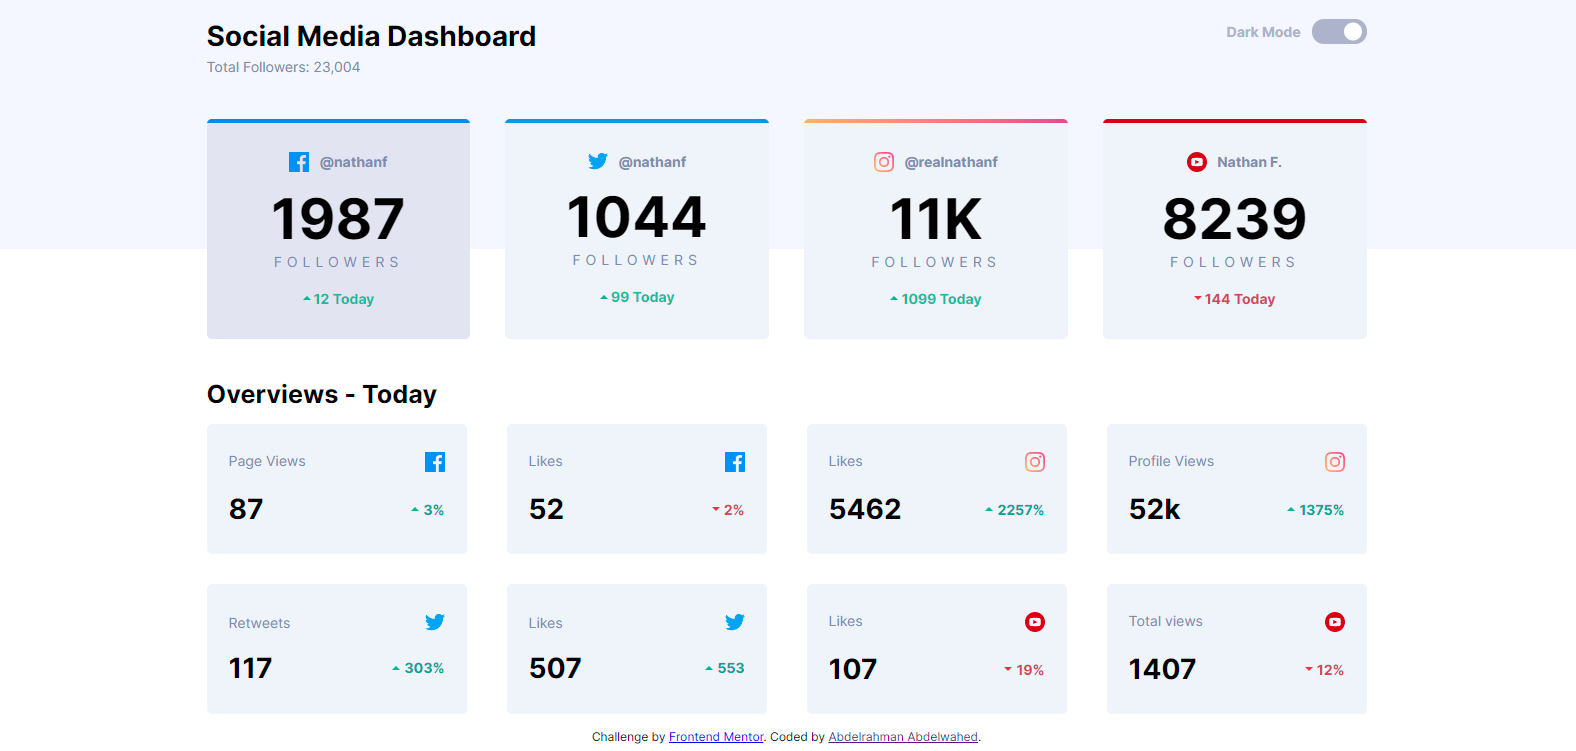Click the 2% decrease in Facebook Likes
The image size is (1576, 751).
[728, 510]
